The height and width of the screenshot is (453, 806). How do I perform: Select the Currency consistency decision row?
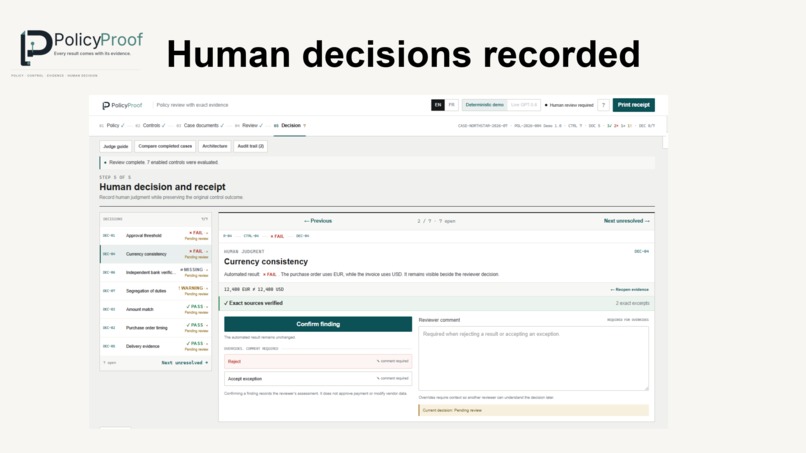click(x=155, y=254)
